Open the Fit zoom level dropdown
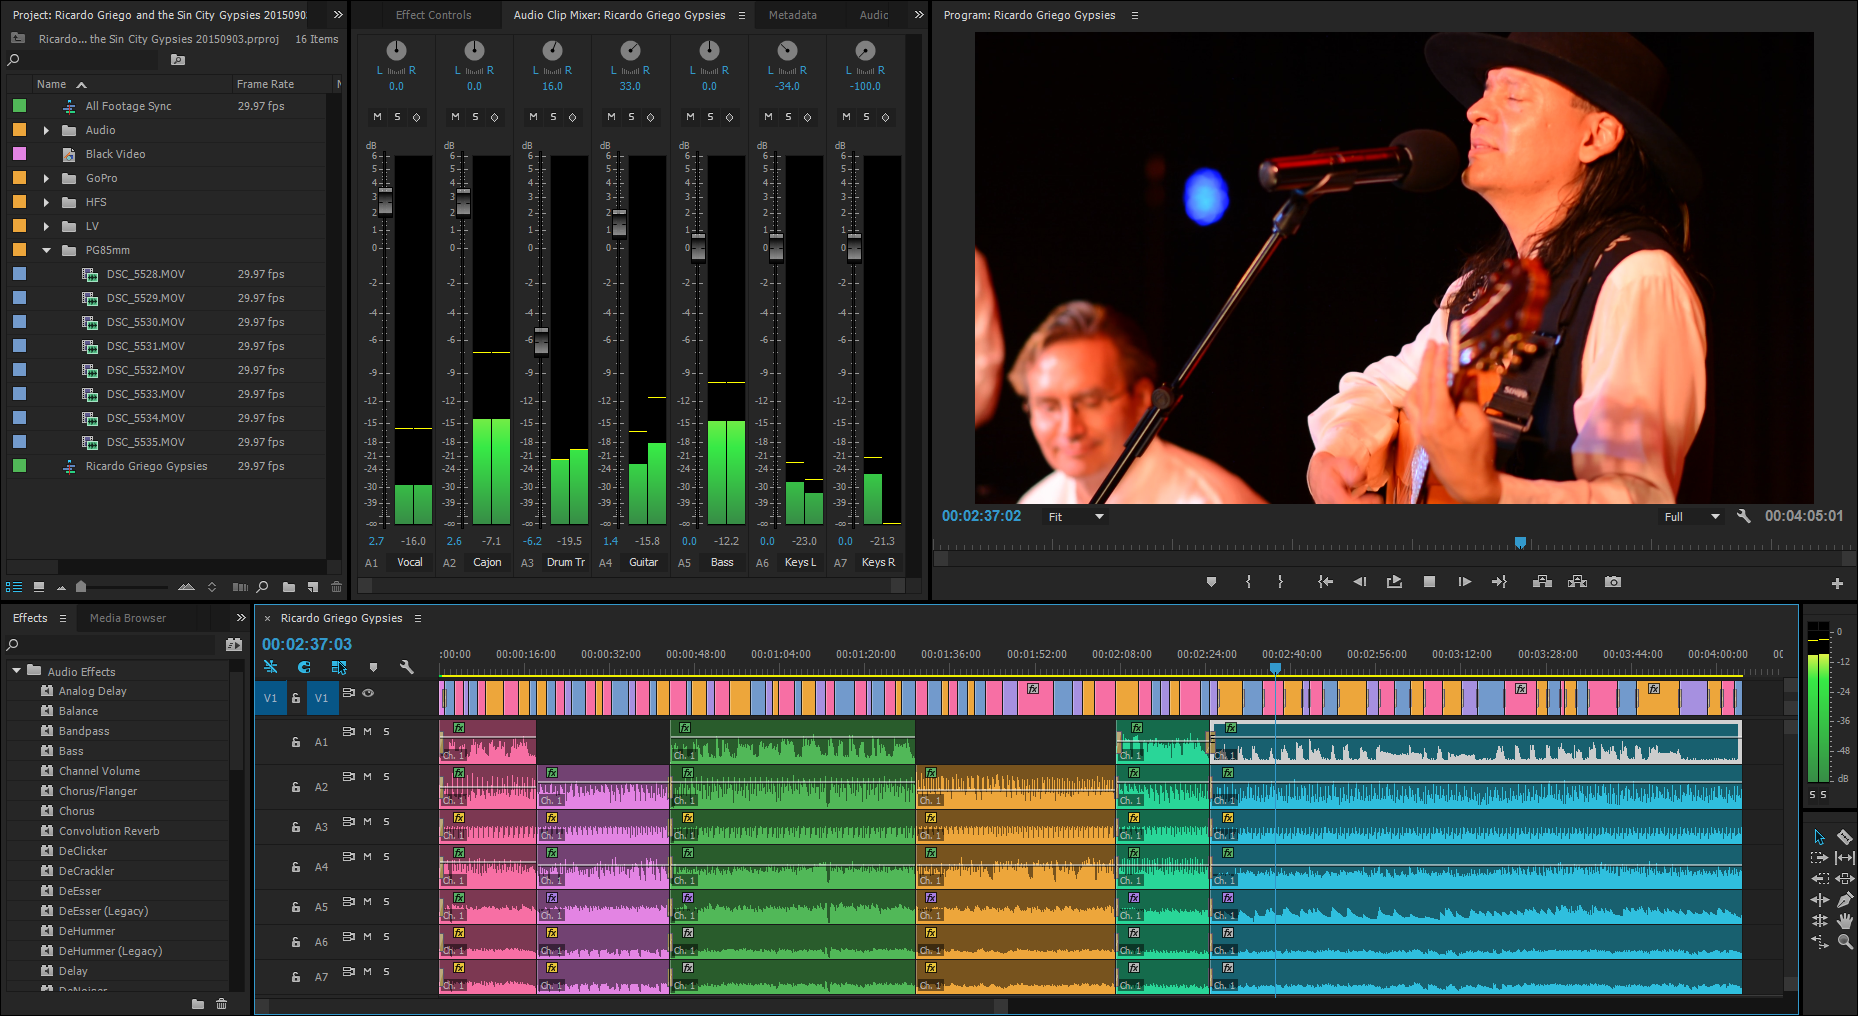Screen dimensions: 1858x1016 (x=1076, y=517)
